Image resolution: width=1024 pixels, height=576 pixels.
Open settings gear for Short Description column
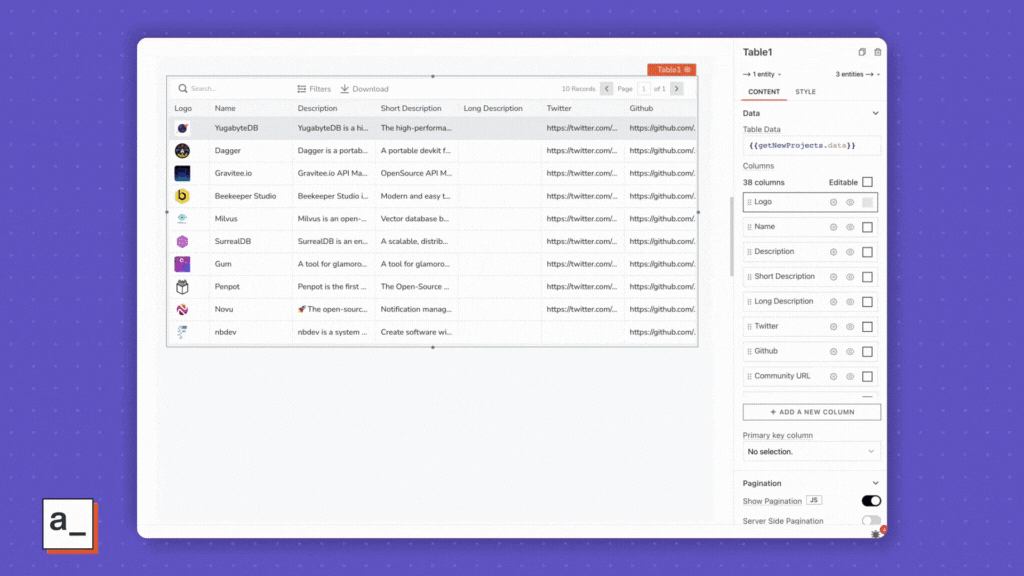(833, 277)
